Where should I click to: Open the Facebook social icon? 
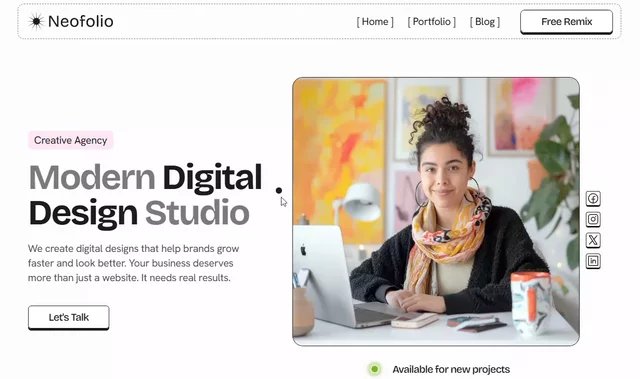[x=593, y=199]
